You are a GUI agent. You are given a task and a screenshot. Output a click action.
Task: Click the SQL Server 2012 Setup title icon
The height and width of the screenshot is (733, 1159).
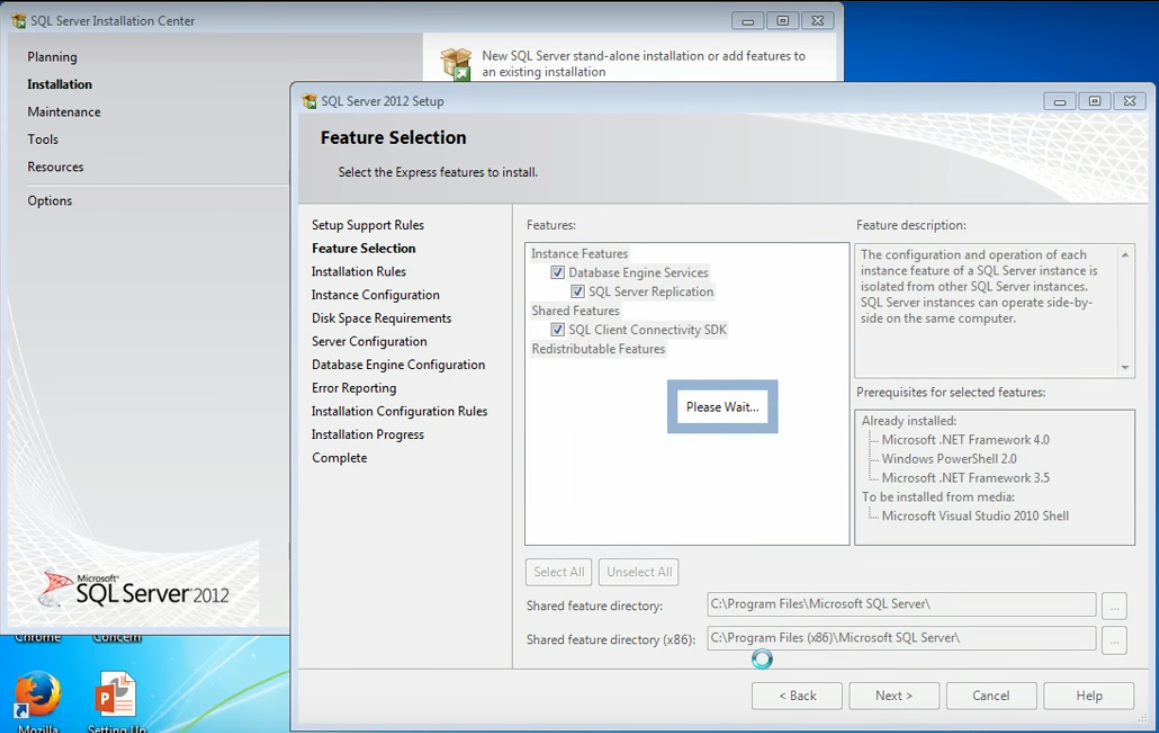coord(310,101)
